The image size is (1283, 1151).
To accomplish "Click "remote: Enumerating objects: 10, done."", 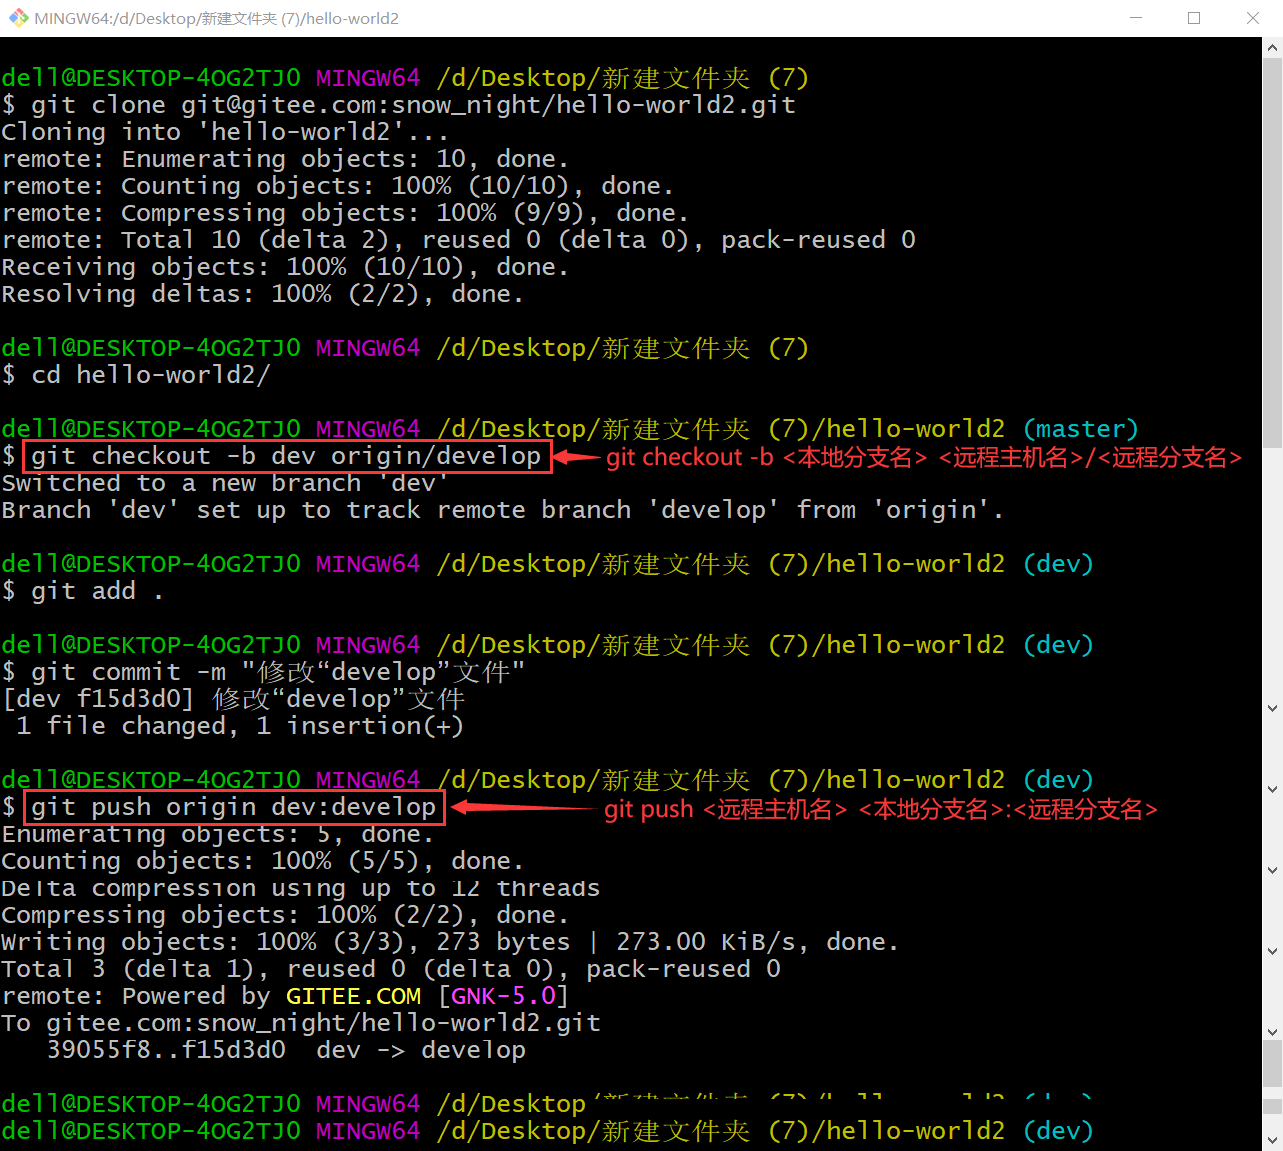I will [x=285, y=159].
